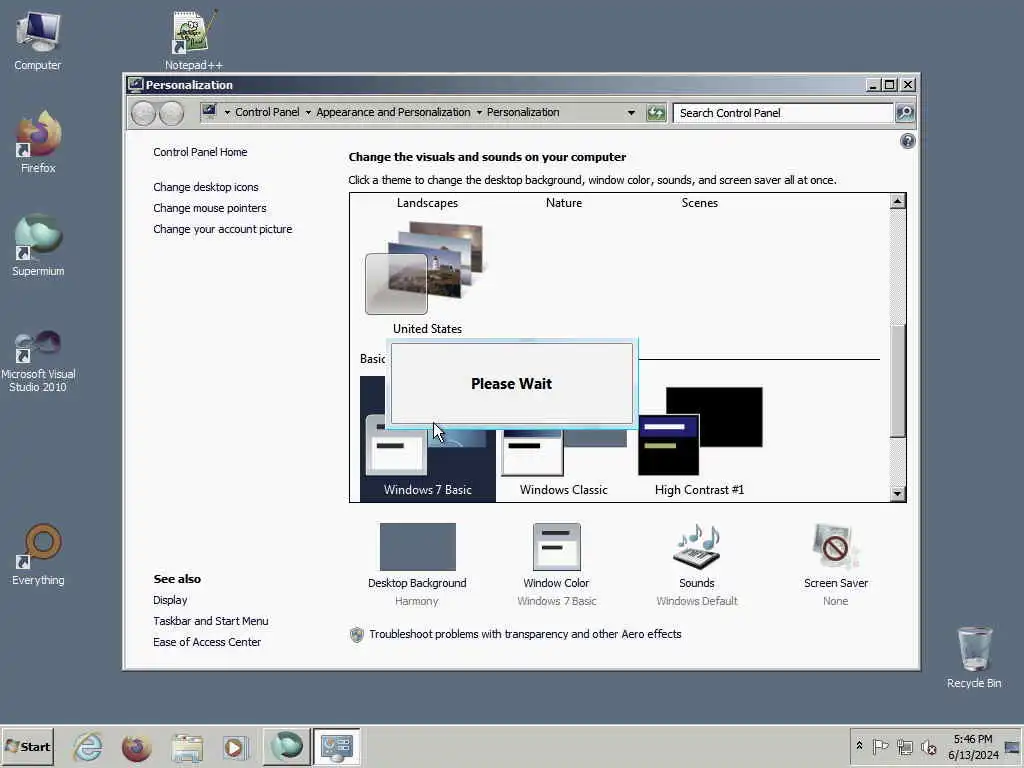Select the High Contrast #1 theme
Viewport: 1024px width, 768px height.
coord(699,441)
